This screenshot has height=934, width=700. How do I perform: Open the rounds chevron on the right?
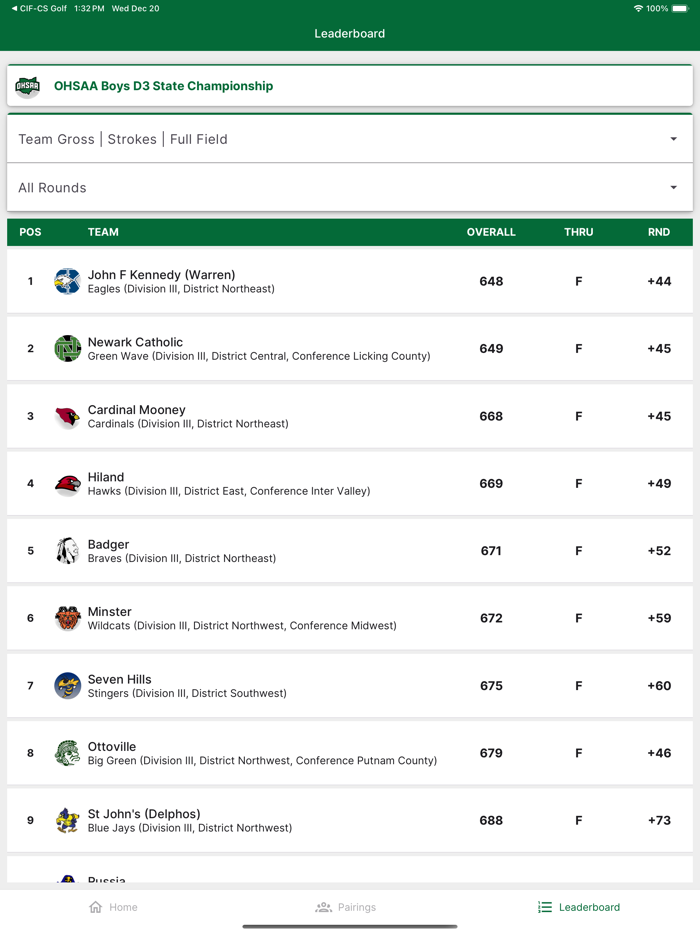675,187
